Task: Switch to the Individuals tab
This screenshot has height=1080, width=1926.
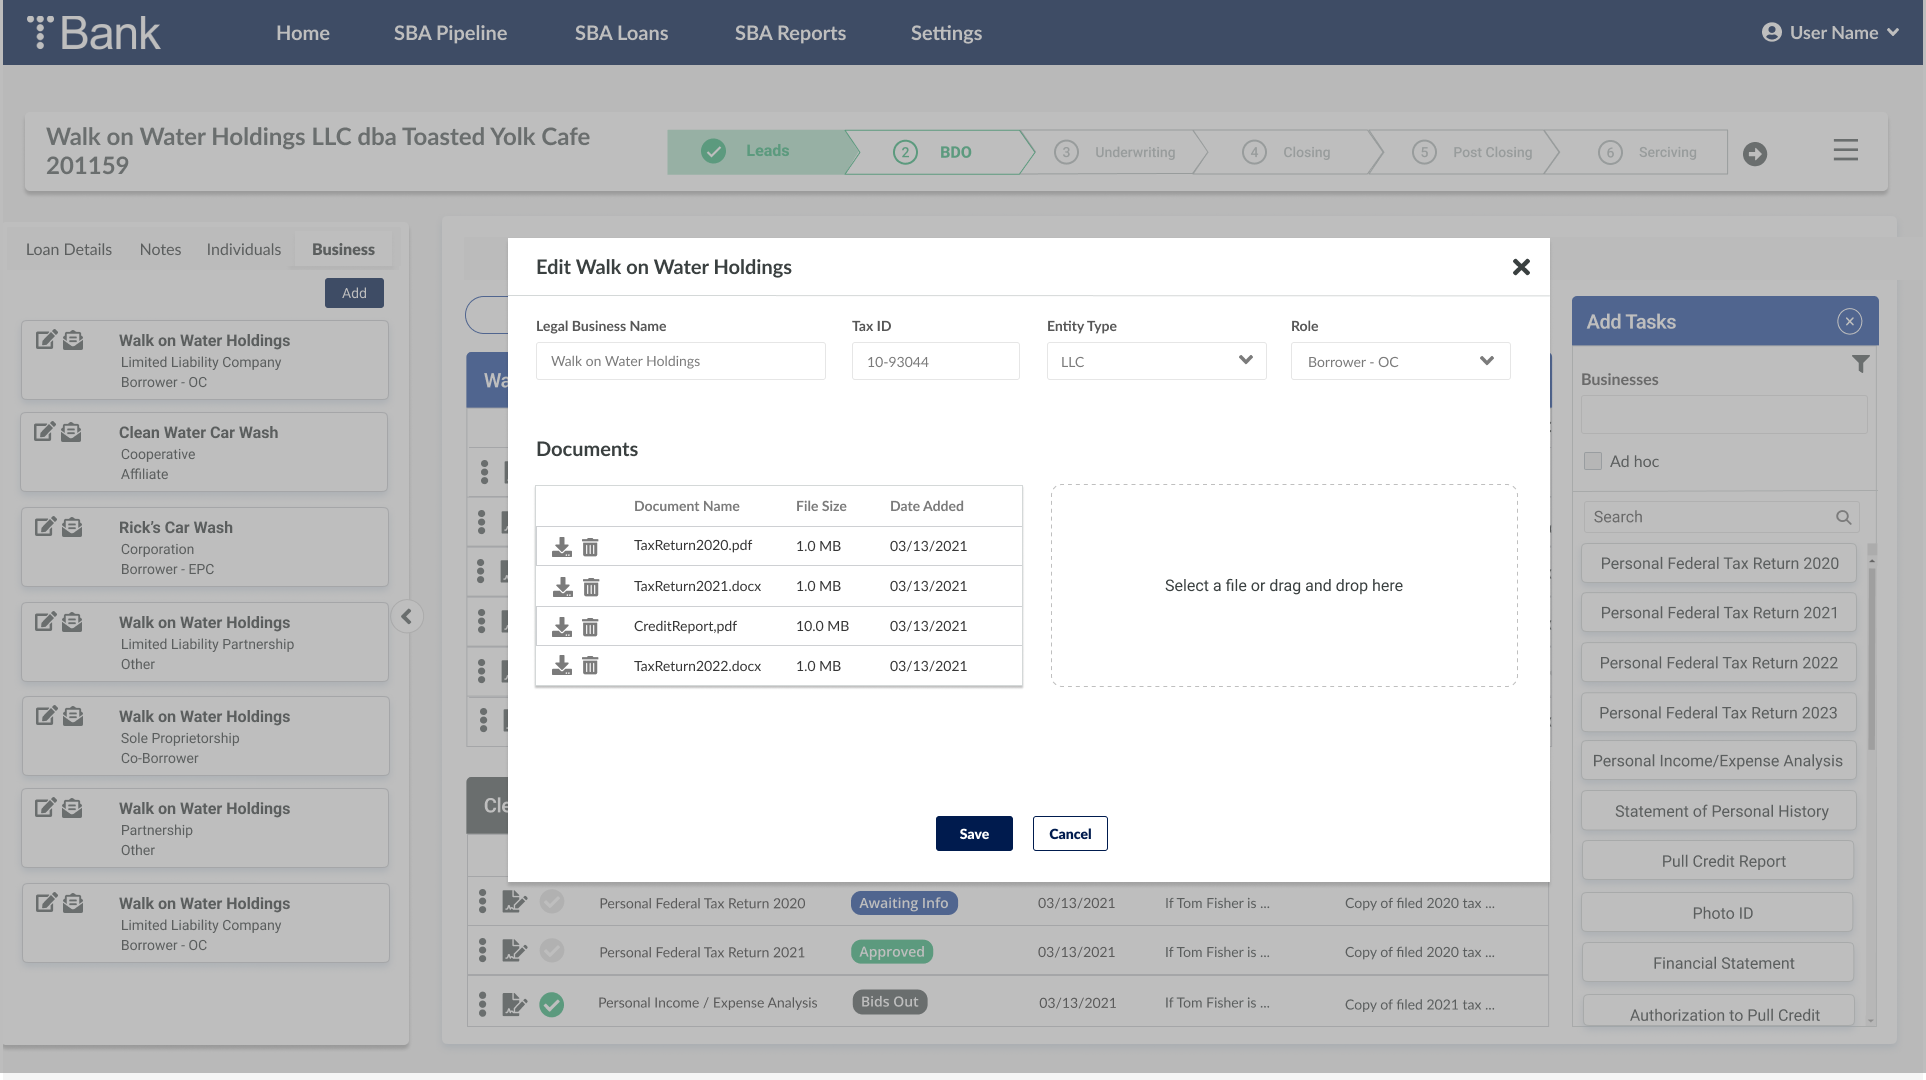Action: tap(243, 249)
